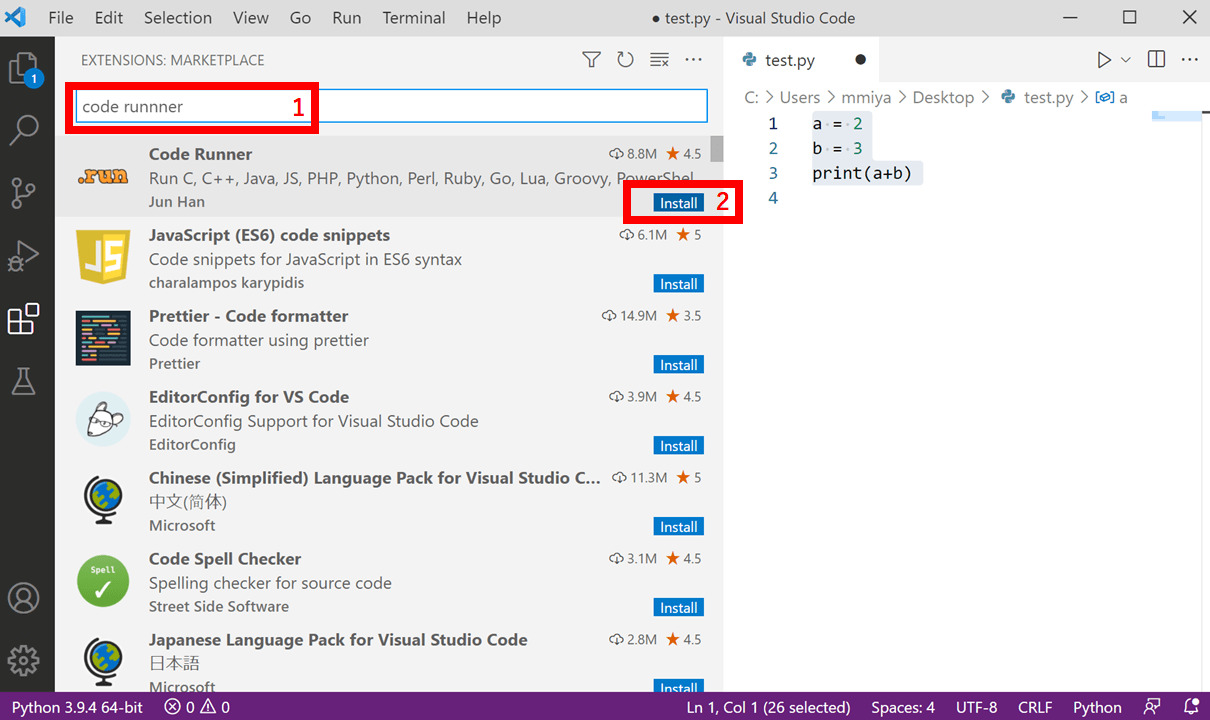The width and height of the screenshot is (1210, 720).
Task: Open Views and More Actions ellipsis in Extensions
Action: (x=693, y=60)
